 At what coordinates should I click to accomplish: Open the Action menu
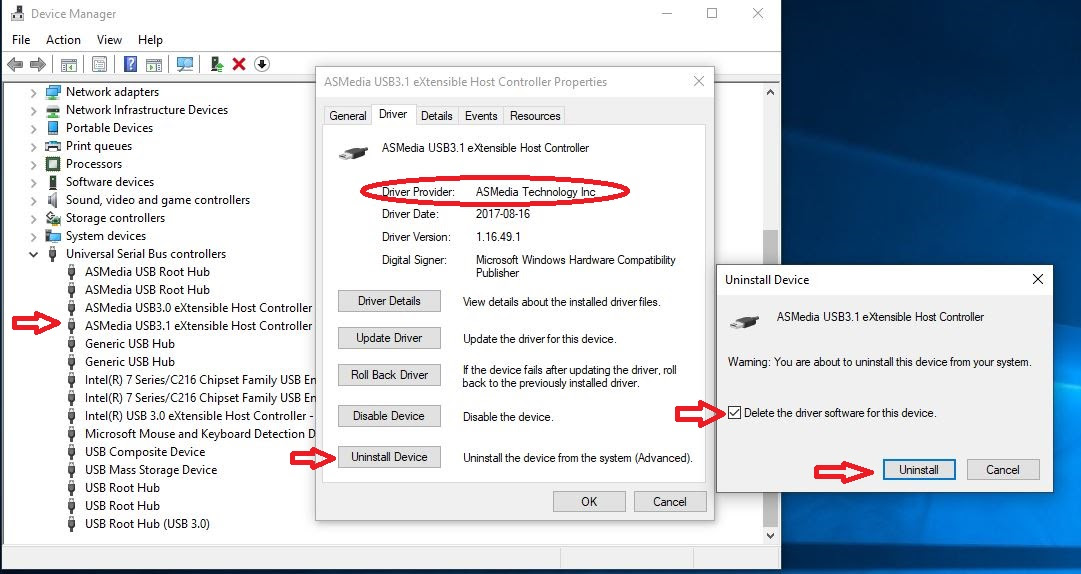63,40
